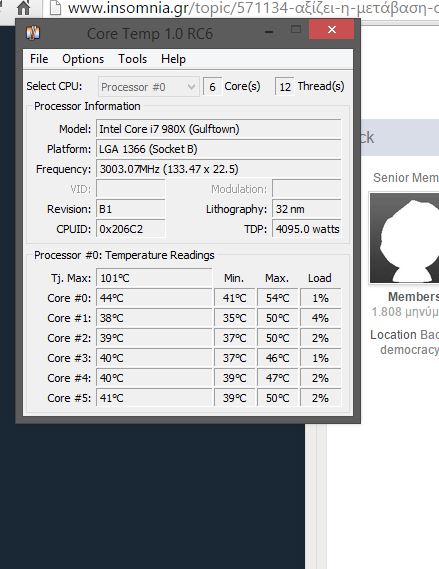Open the Help menu

coord(173,59)
